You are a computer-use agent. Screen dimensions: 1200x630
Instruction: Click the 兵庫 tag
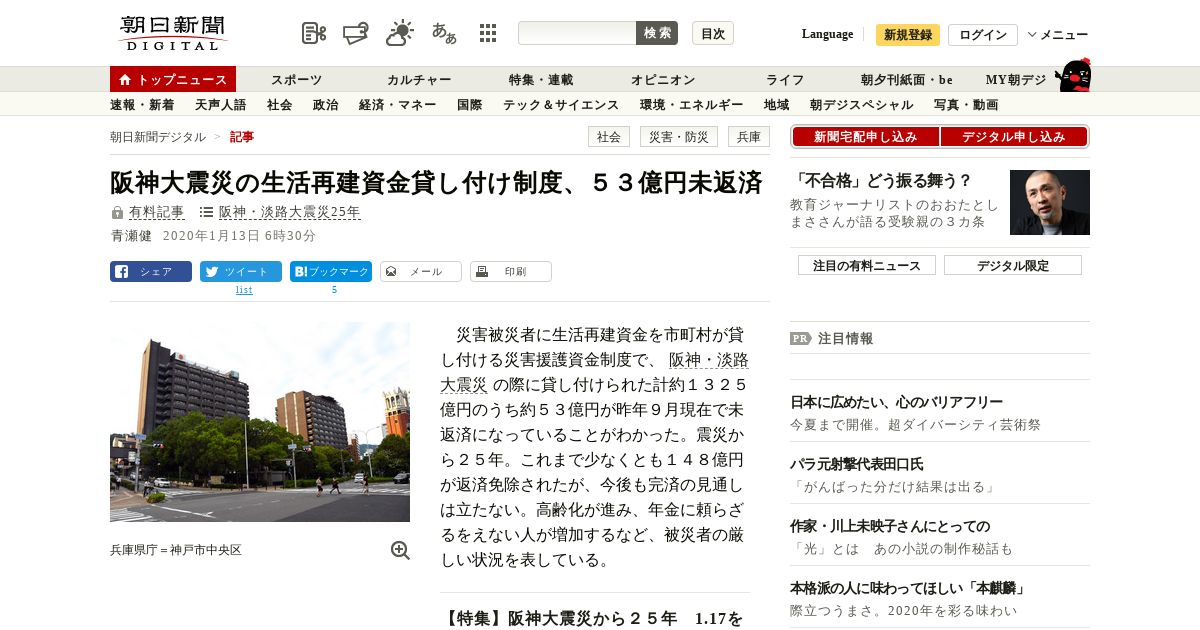(749, 137)
